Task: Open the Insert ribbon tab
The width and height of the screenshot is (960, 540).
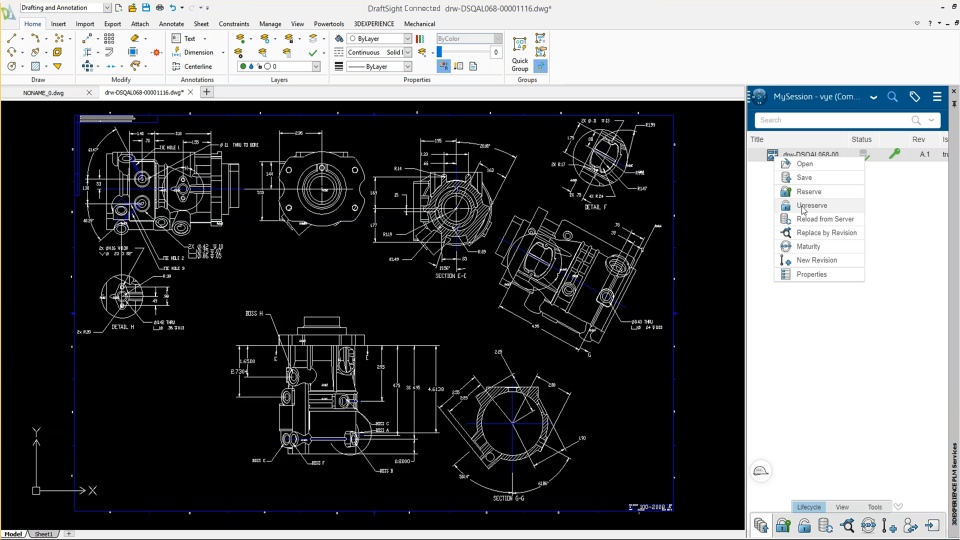Action: point(58,24)
